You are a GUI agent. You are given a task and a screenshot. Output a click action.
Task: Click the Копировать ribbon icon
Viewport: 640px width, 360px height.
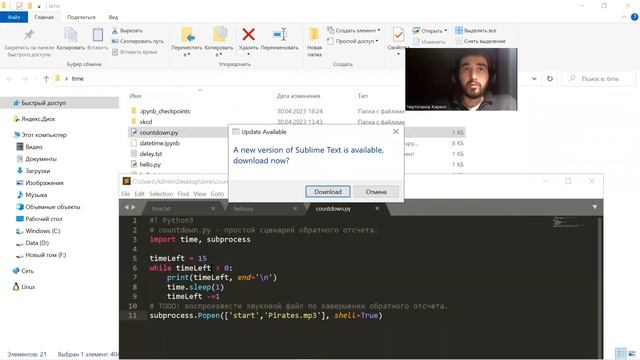pyautogui.click(x=71, y=35)
